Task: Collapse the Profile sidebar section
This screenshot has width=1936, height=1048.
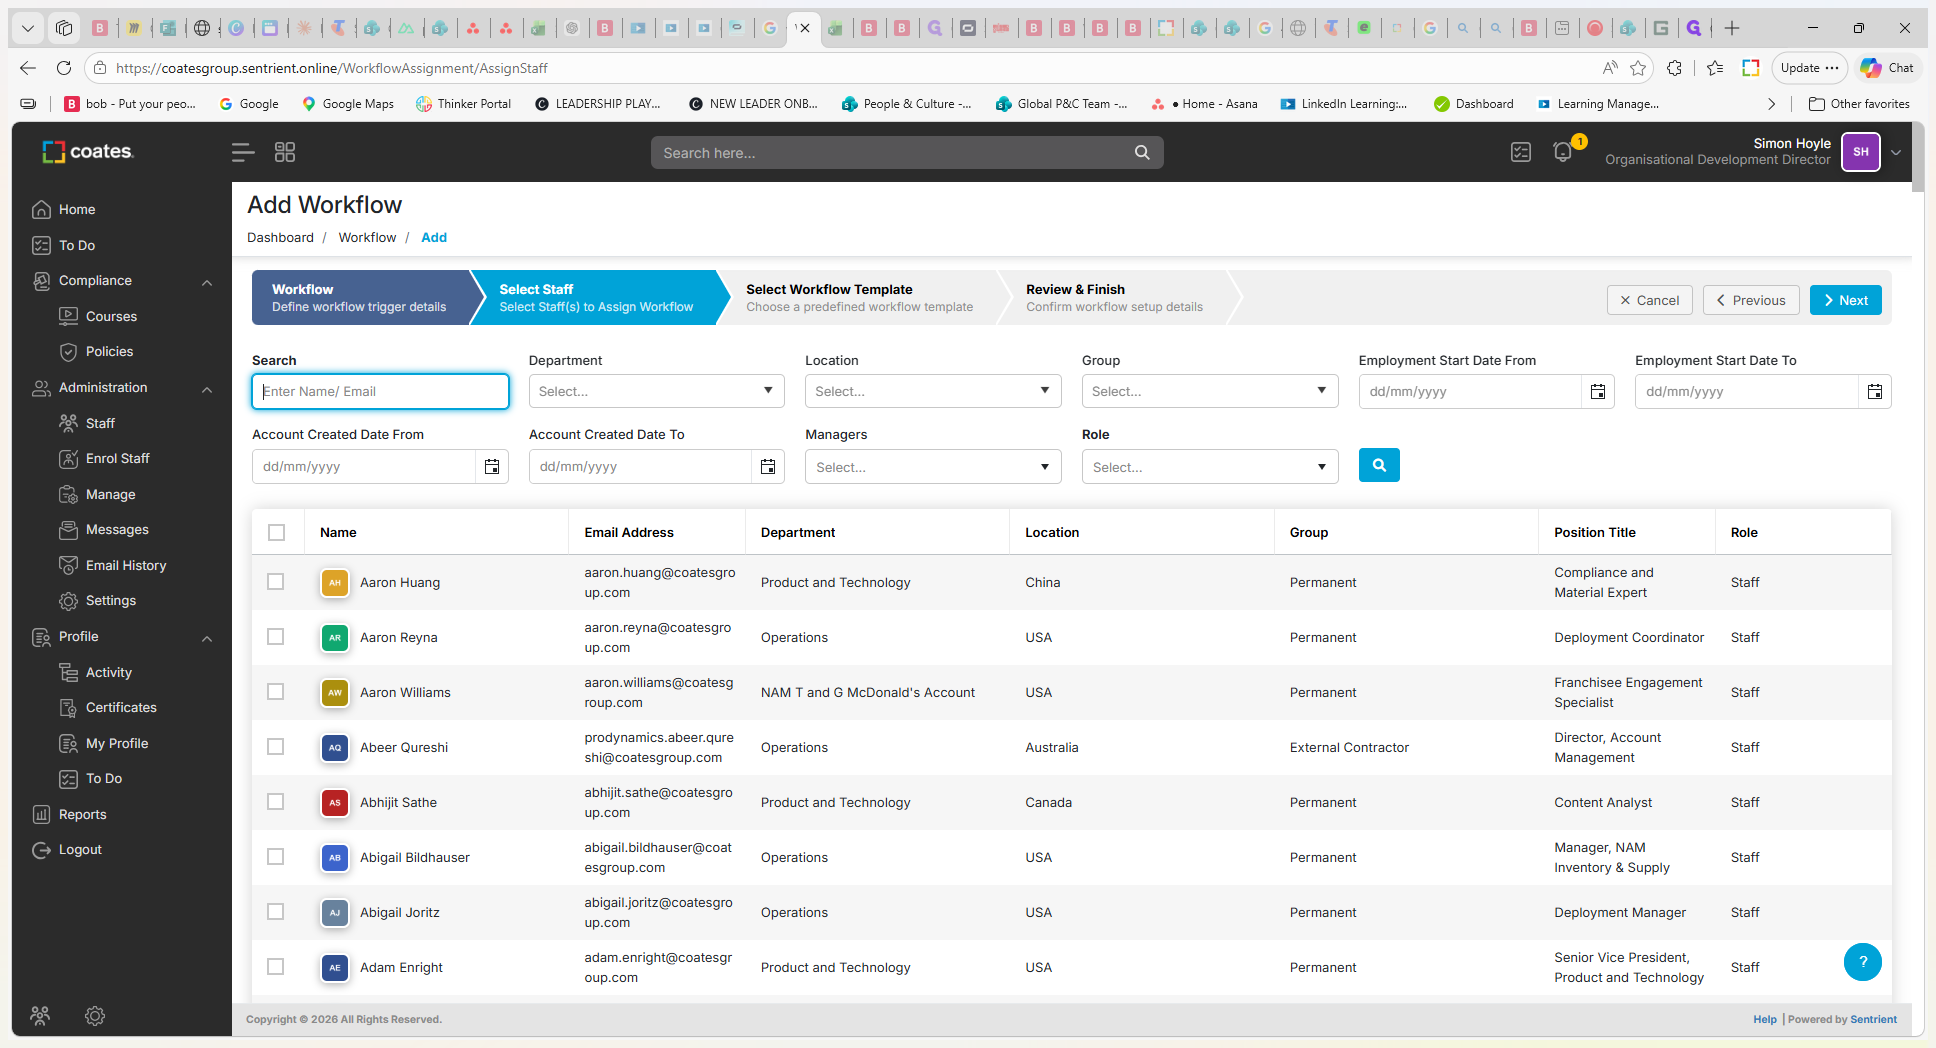Action: (x=207, y=638)
